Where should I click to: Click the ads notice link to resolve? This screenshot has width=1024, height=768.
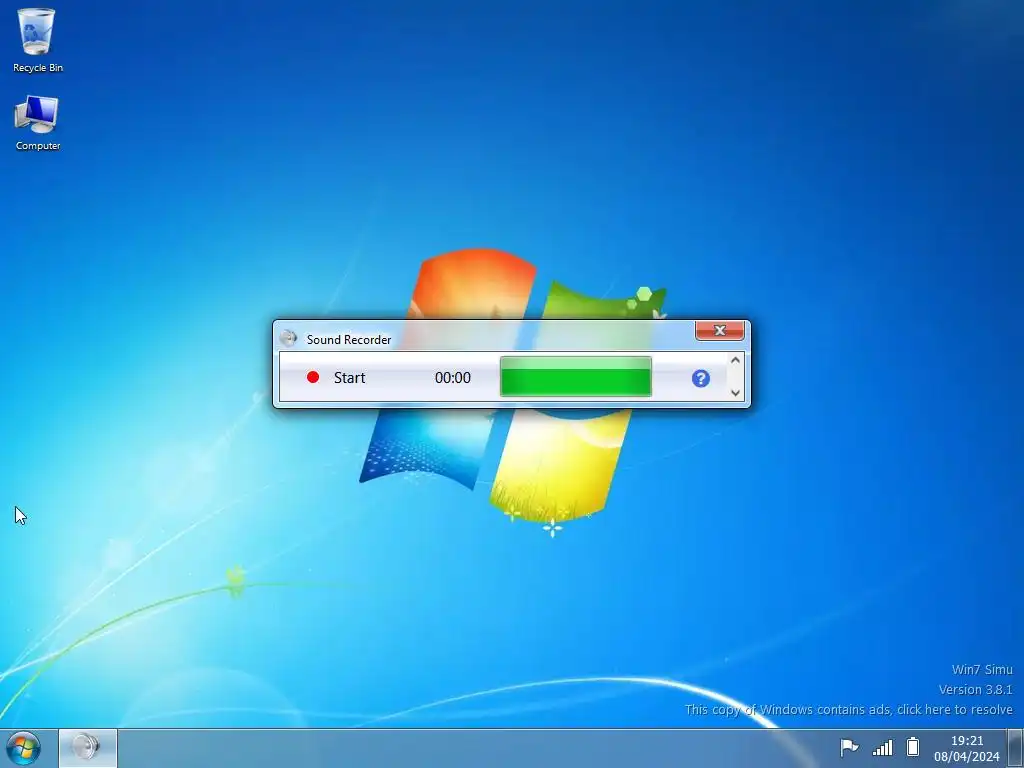(x=848, y=709)
